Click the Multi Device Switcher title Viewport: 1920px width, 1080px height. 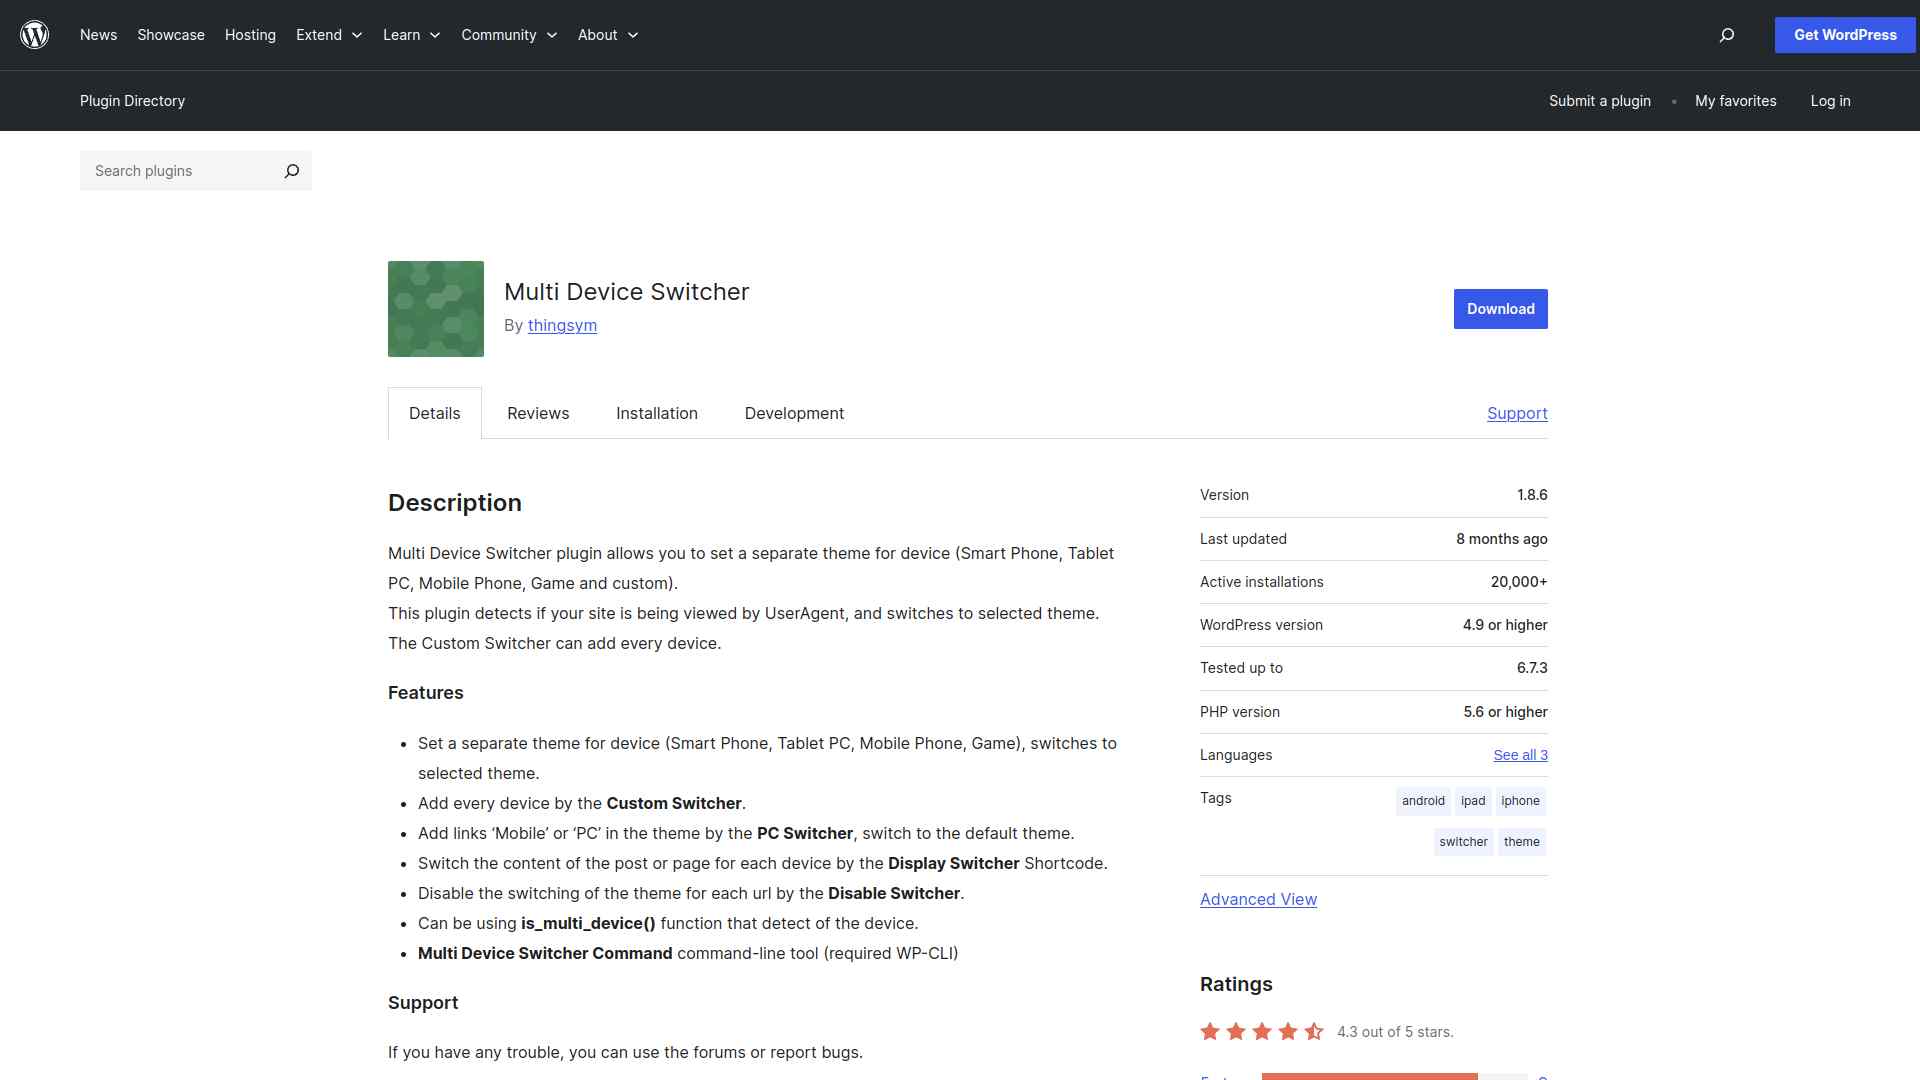pyautogui.click(x=626, y=292)
